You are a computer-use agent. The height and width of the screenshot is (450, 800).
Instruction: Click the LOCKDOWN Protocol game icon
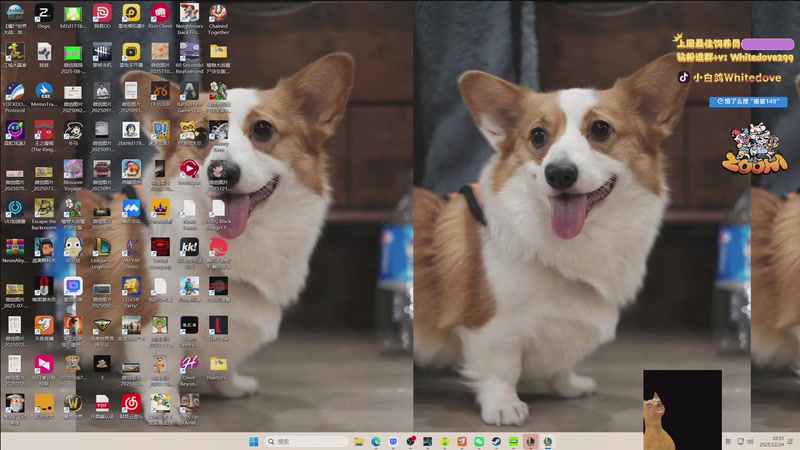coord(15,92)
